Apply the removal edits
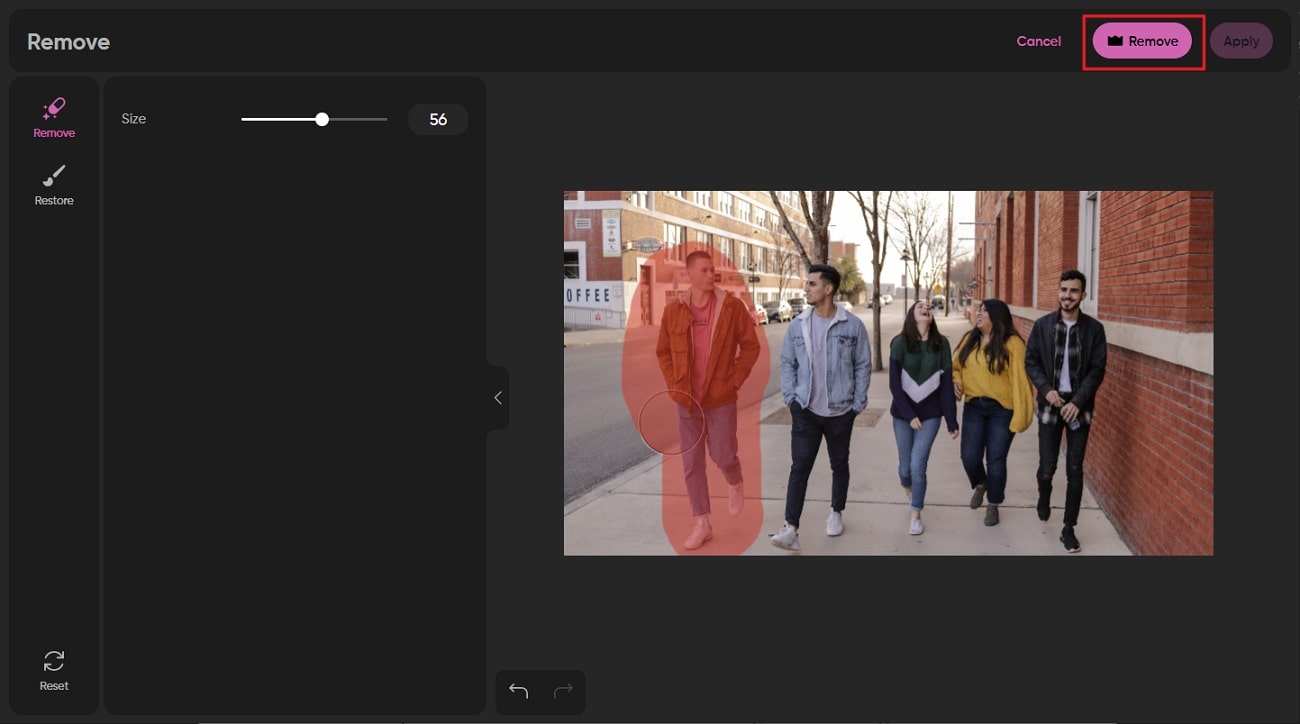 (x=1241, y=41)
